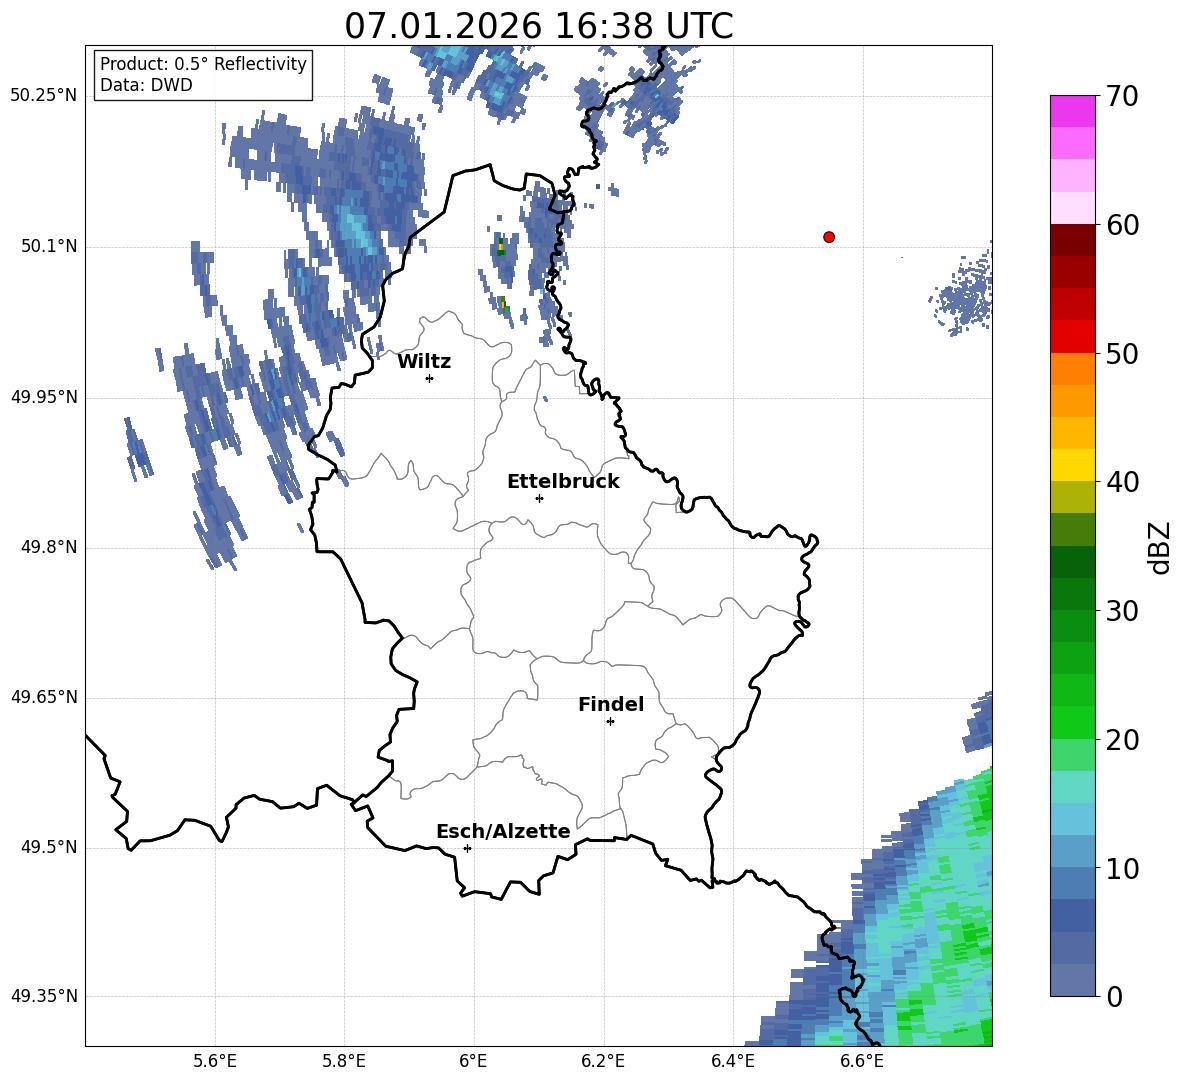Click the 30 tick on colorbar
The width and height of the screenshot is (1184, 1081).
pyautogui.click(x=1121, y=611)
